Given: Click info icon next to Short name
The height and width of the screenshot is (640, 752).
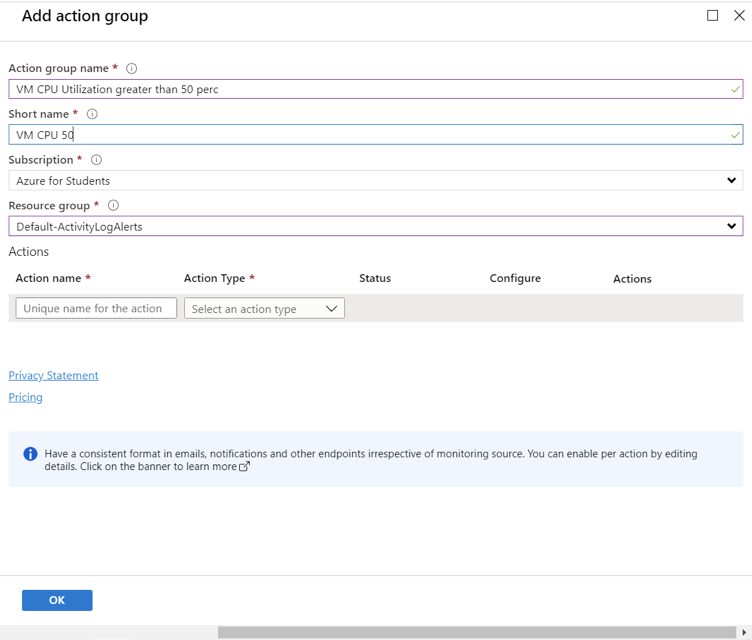Looking at the screenshot, I should click(92, 115).
